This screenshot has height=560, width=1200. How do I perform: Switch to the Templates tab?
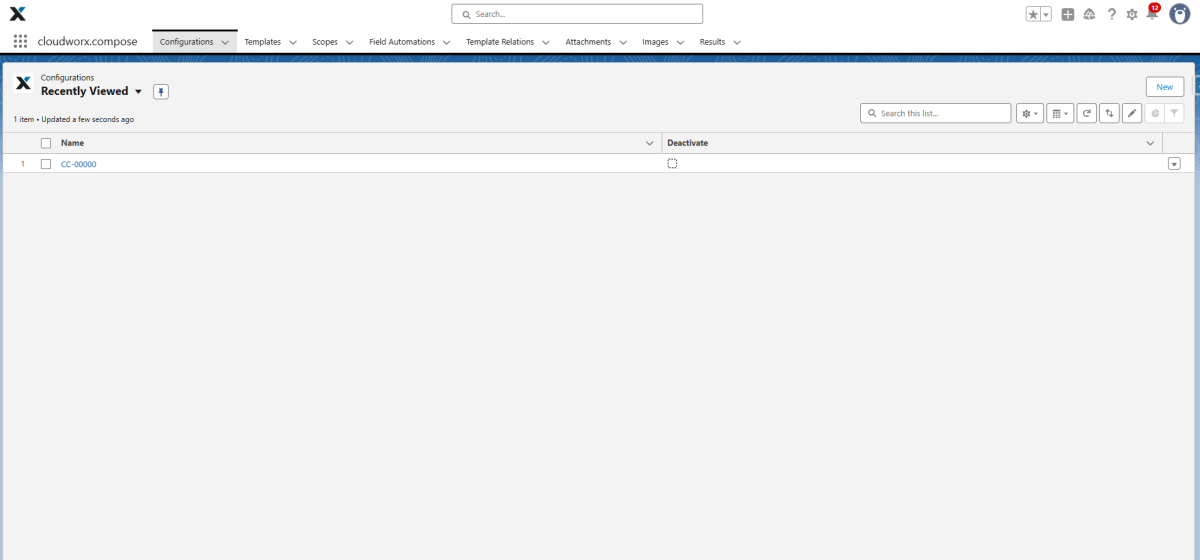tap(262, 42)
